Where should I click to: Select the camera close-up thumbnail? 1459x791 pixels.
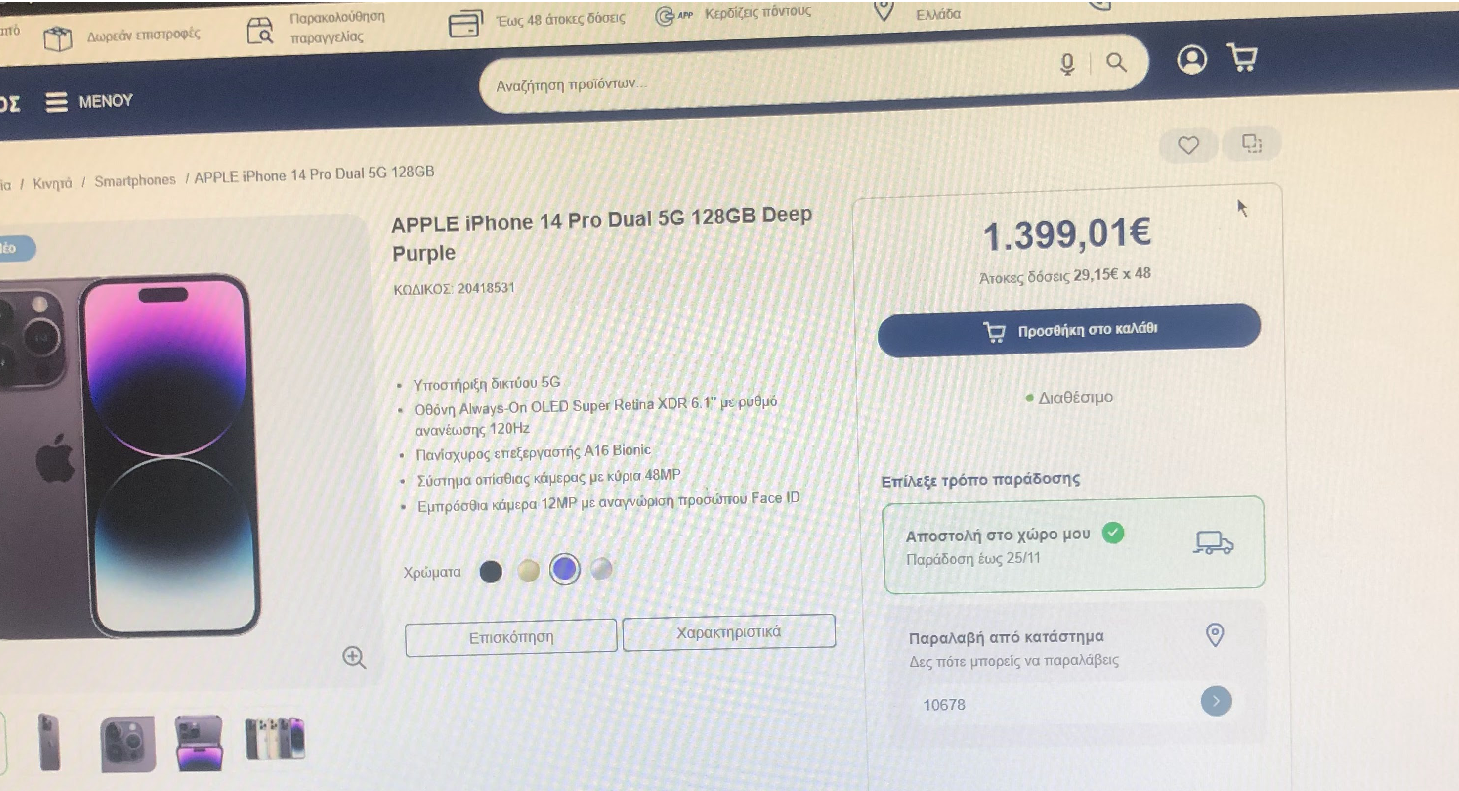[x=128, y=744]
